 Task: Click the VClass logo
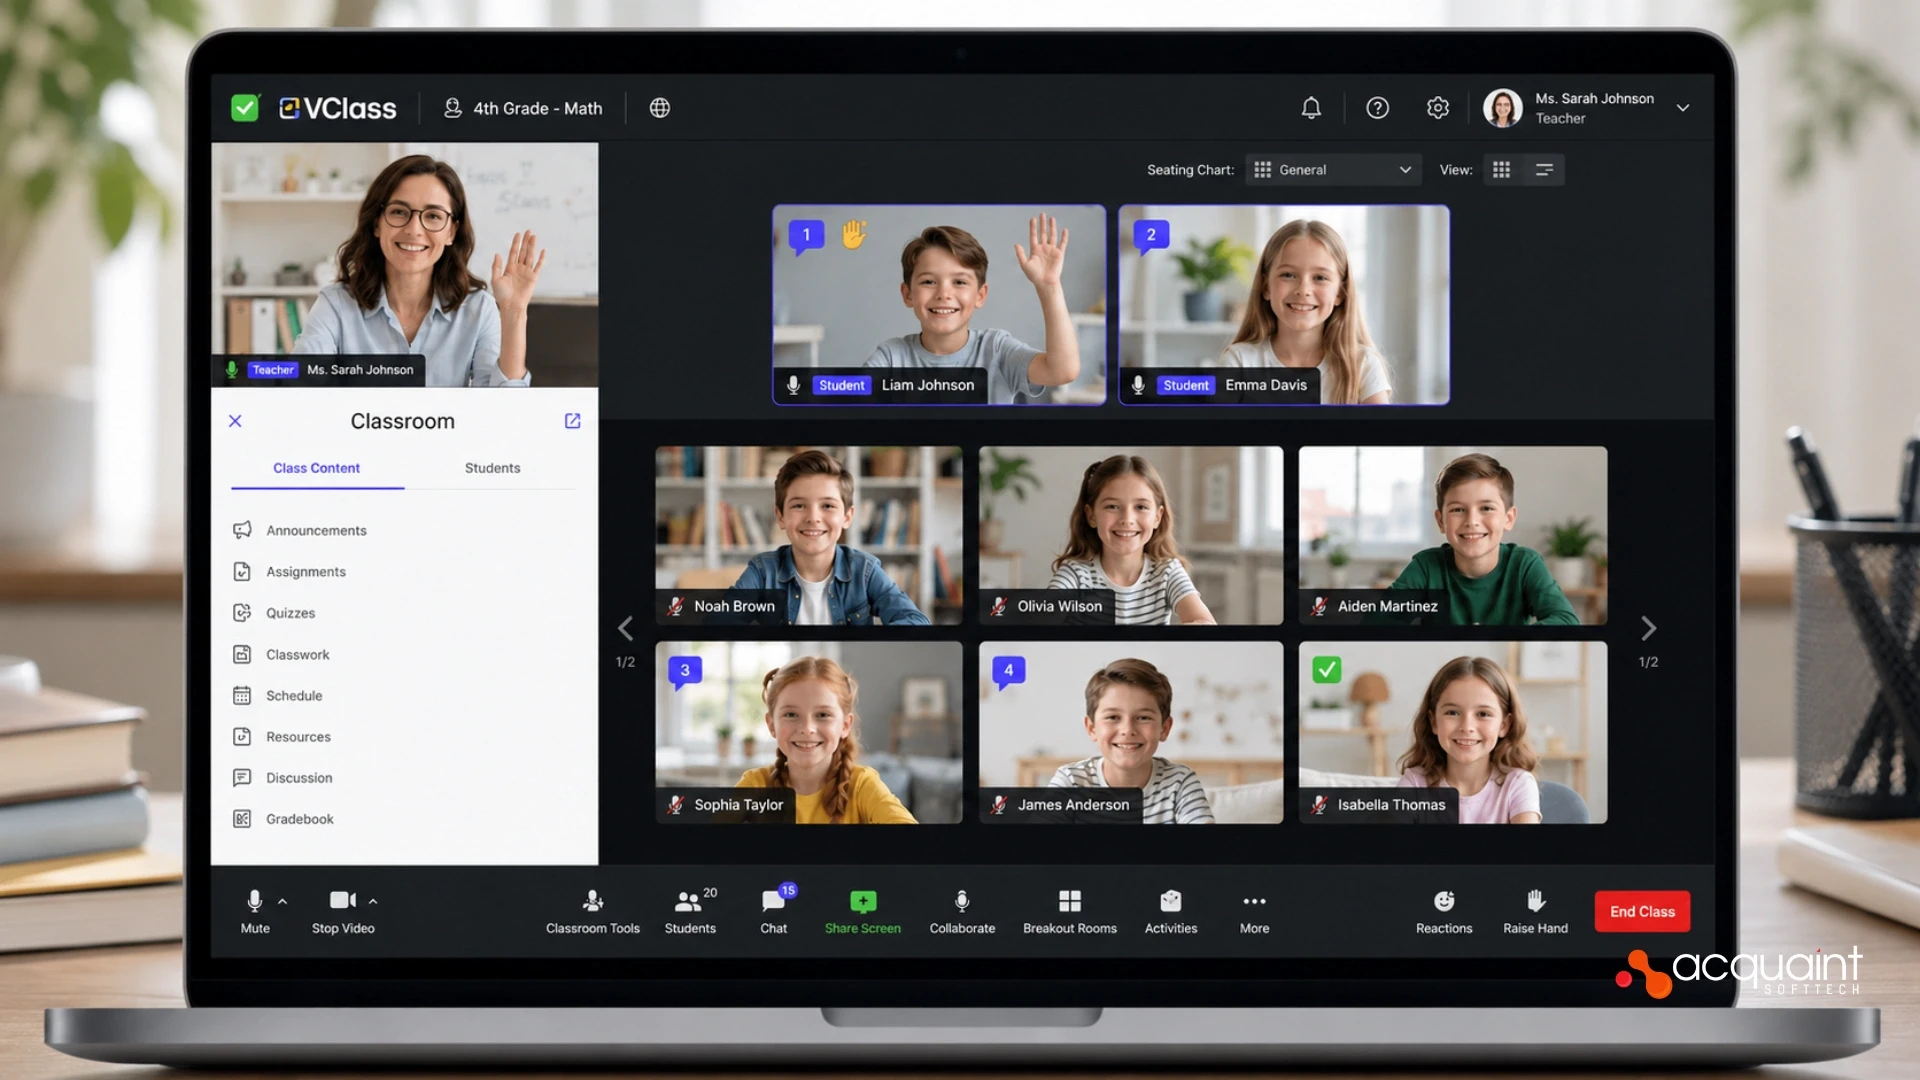coord(338,108)
